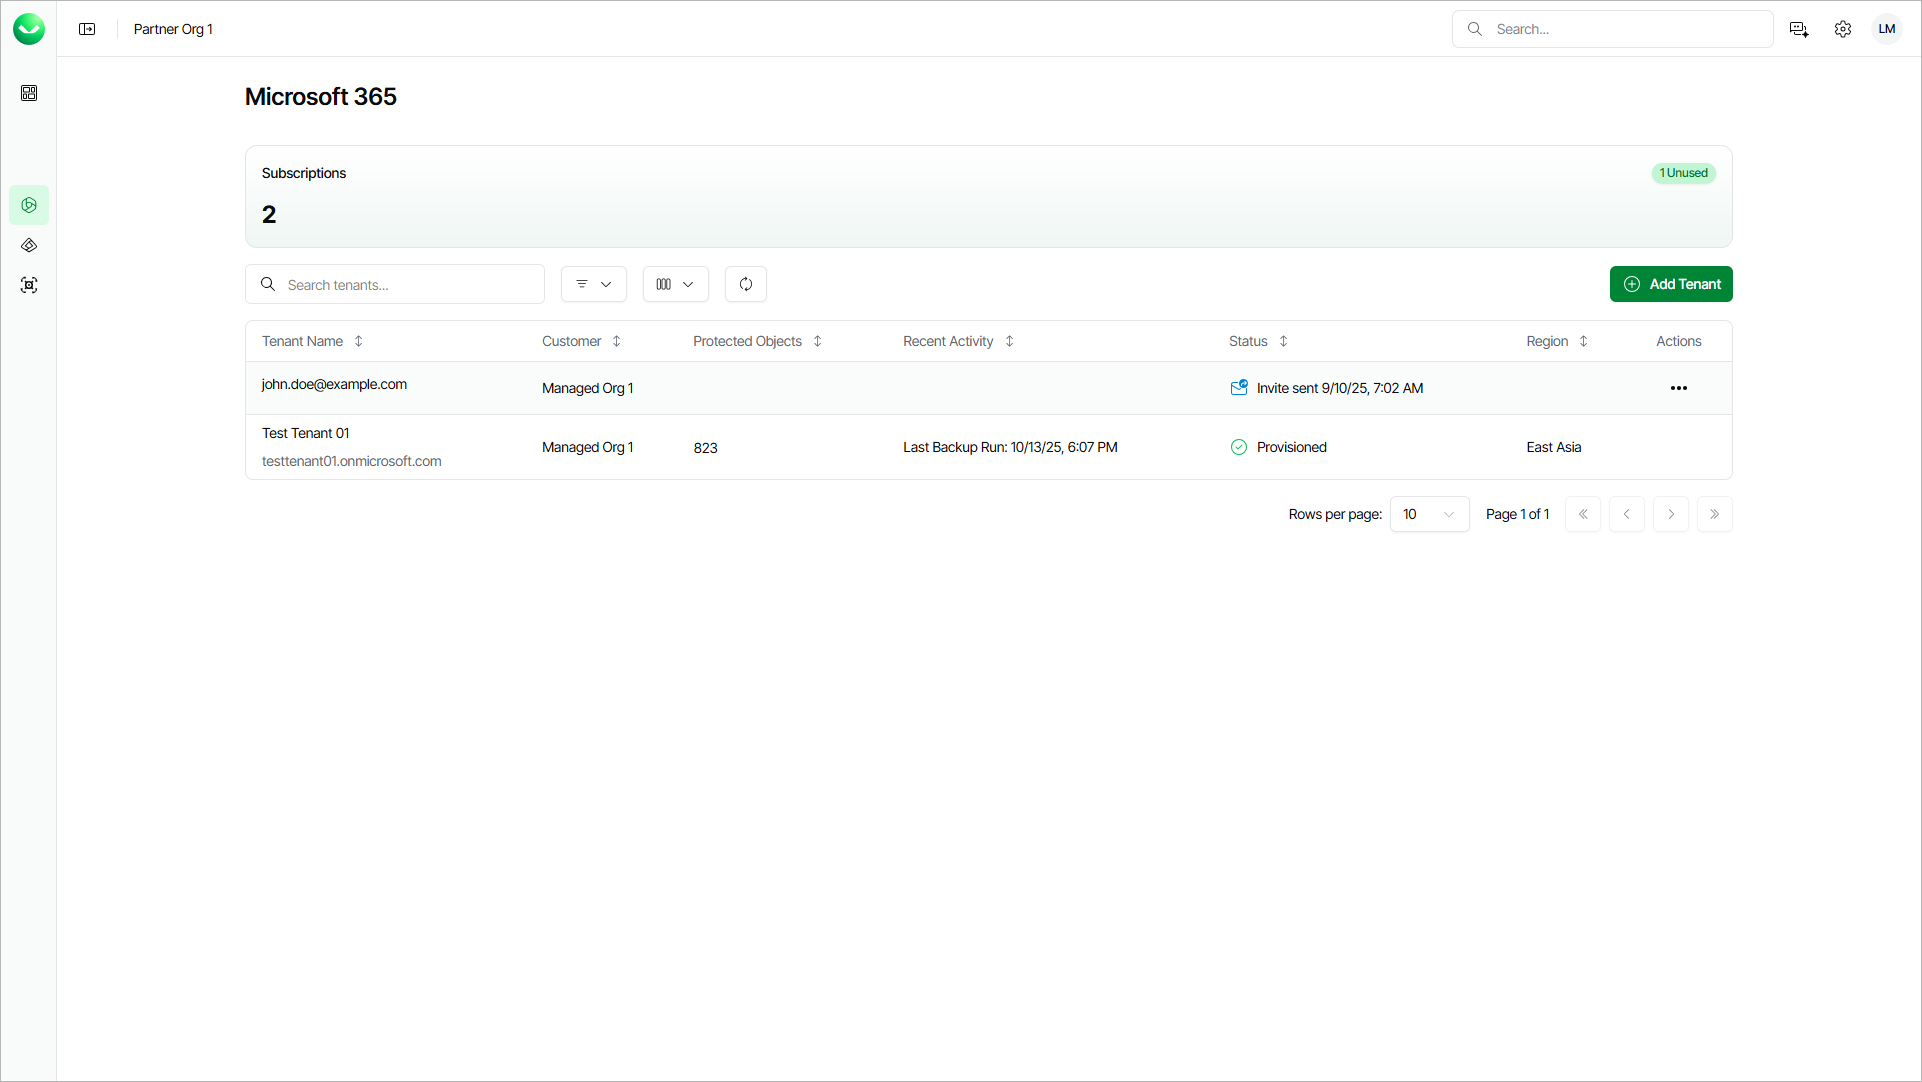Open the dashboard icon in sidebar
Viewport: 1922px width, 1082px height.
tap(29, 93)
